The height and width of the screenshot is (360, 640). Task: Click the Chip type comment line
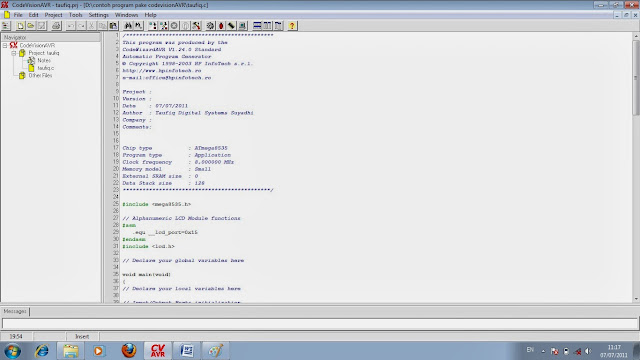[x=175, y=148]
